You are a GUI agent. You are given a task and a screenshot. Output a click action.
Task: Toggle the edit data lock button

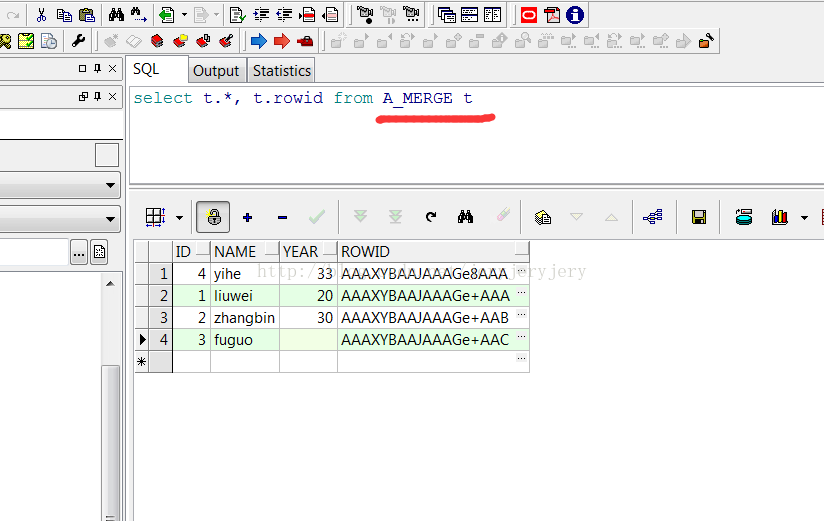click(214, 217)
